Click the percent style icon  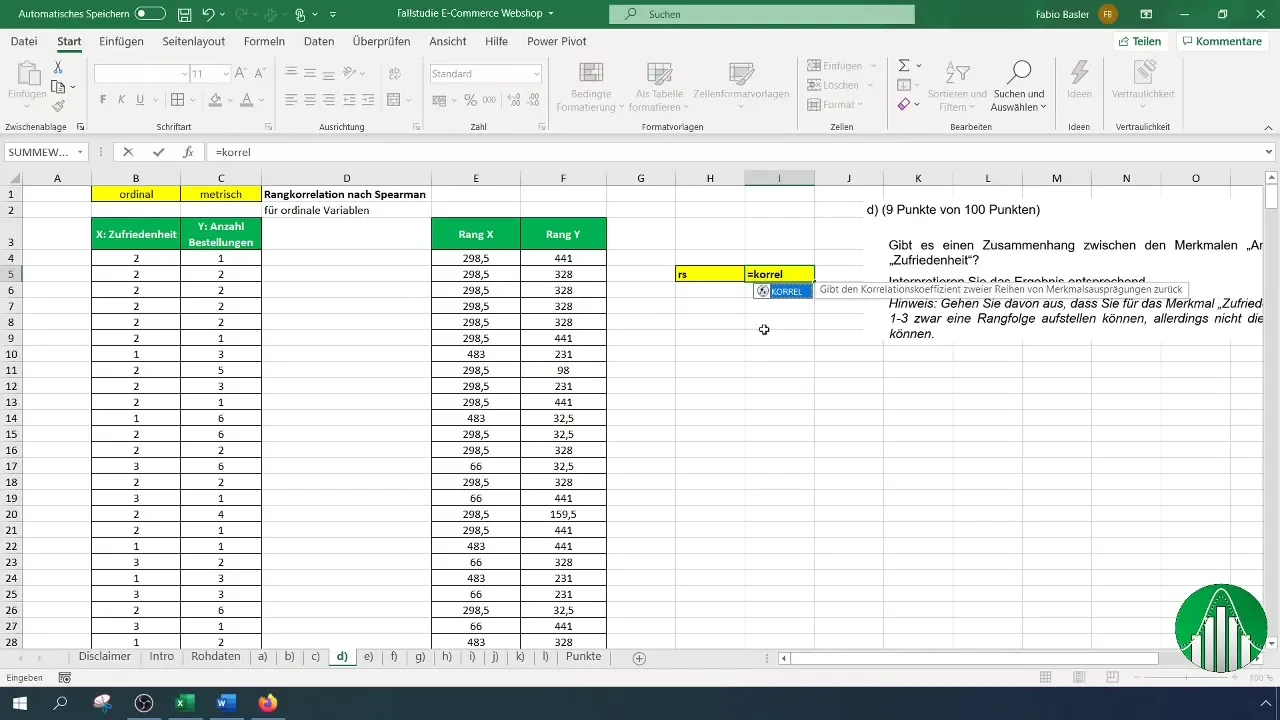(x=470, y=100)
